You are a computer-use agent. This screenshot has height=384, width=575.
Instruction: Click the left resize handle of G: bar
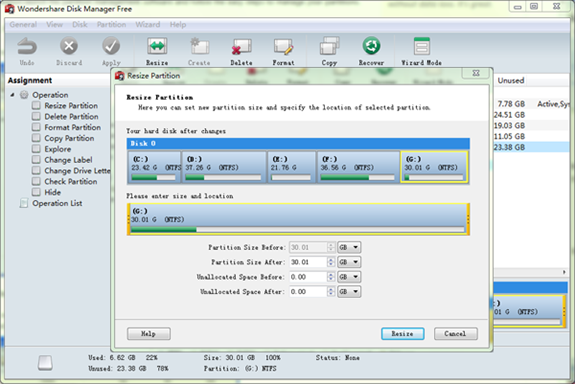128,219
